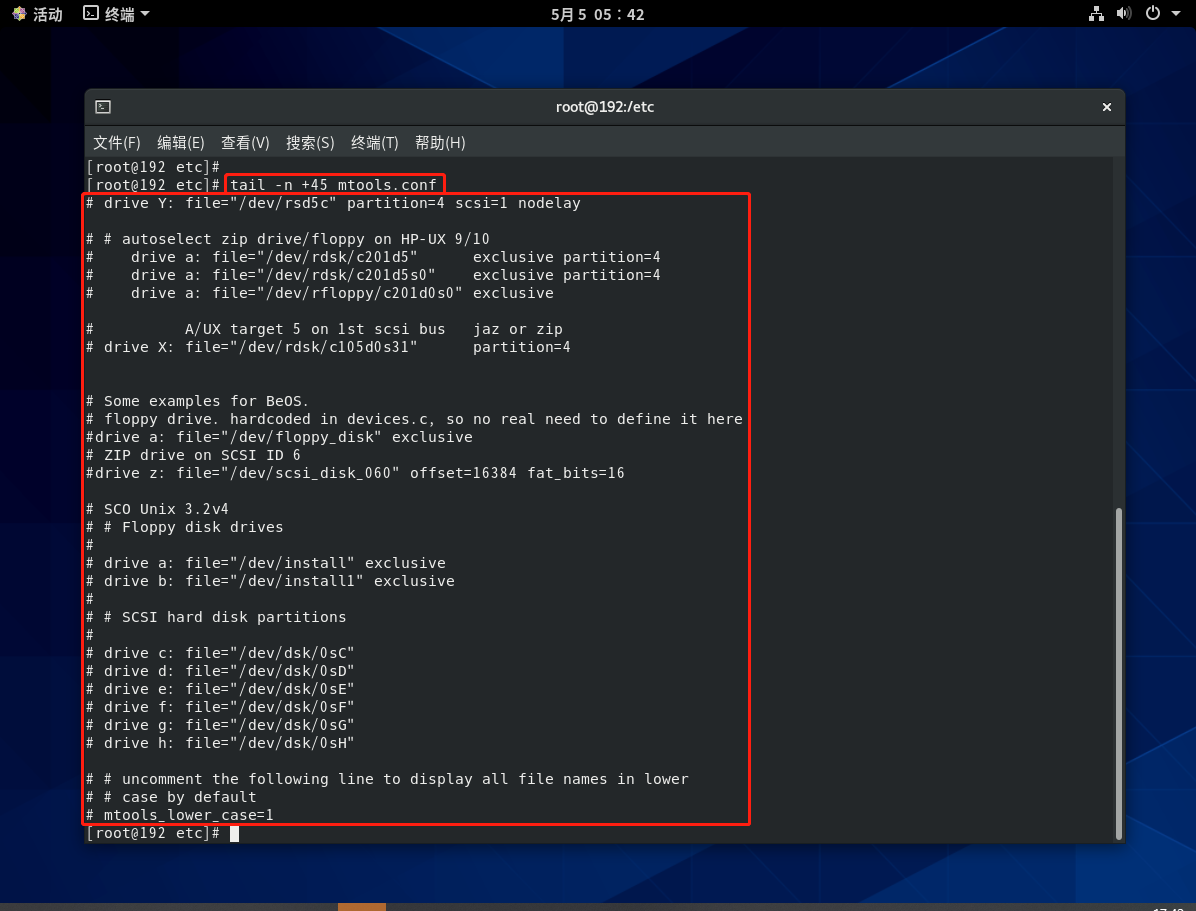Click the power icon in top bar
Viewport: 1196px width, 911px height.
(1152, 14)
